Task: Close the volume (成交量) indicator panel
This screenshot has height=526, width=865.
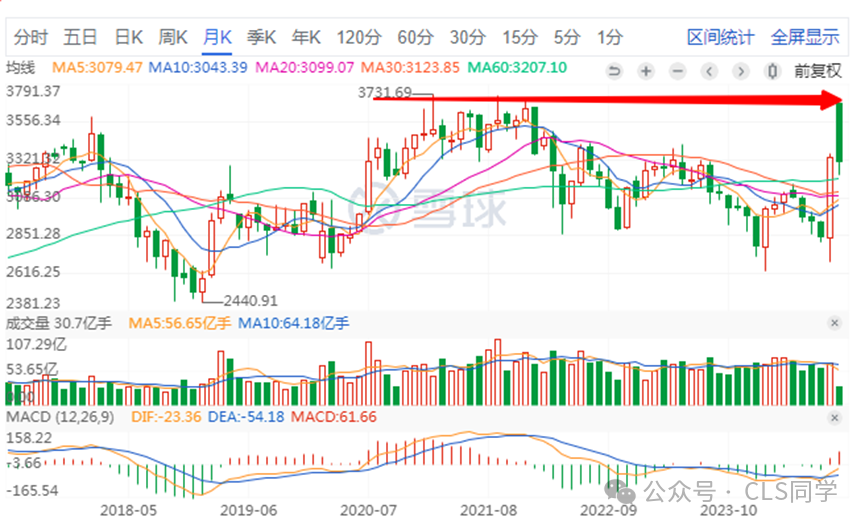Action: click(x=835, y=323)
